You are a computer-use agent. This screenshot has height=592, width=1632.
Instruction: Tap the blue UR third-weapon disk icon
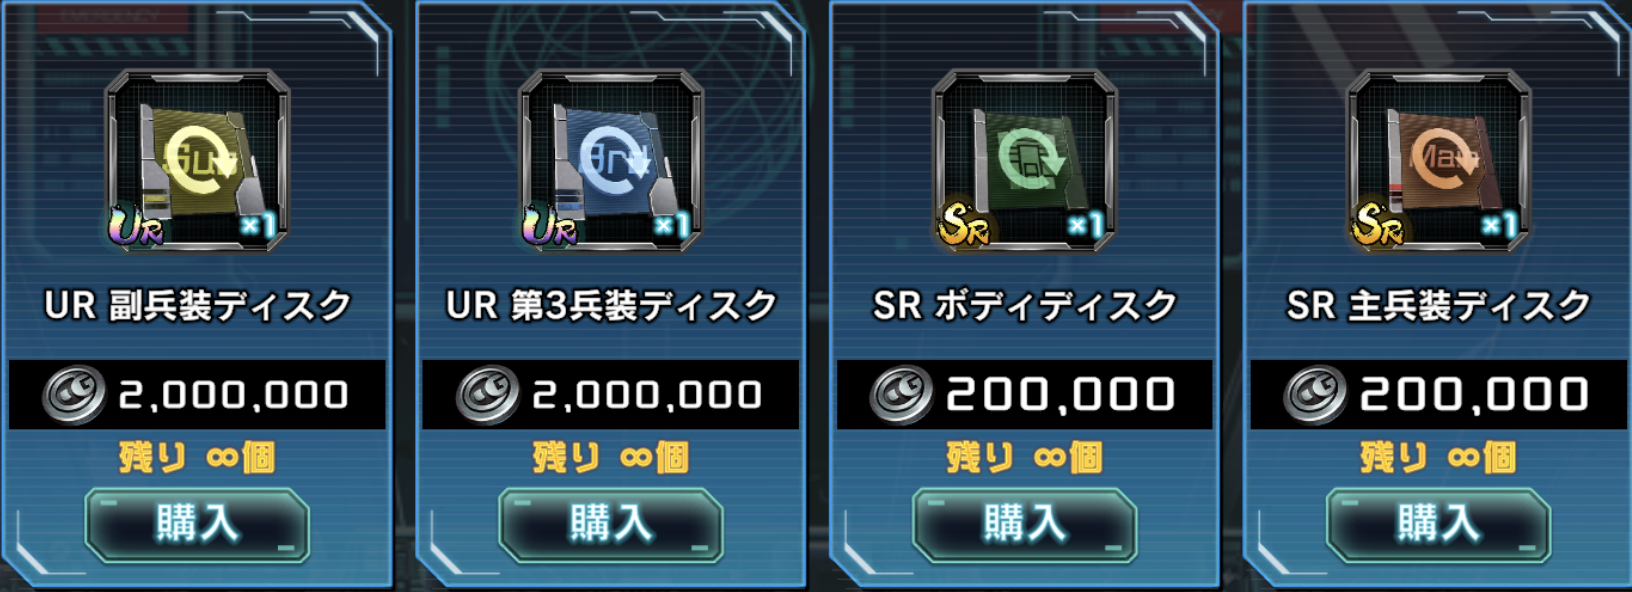click(x=610, y=160)
